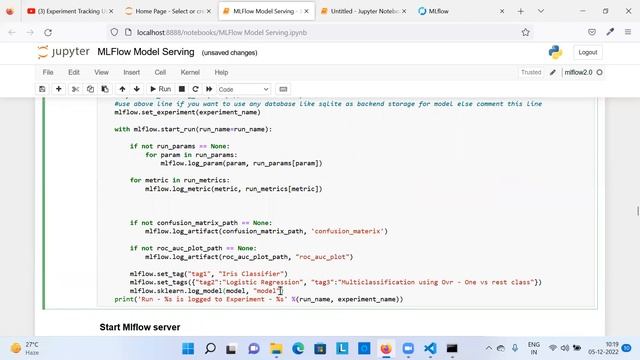This screenshot has height=360, width=640.
Task: Click the print statement code line
Action: click(259, 299)
